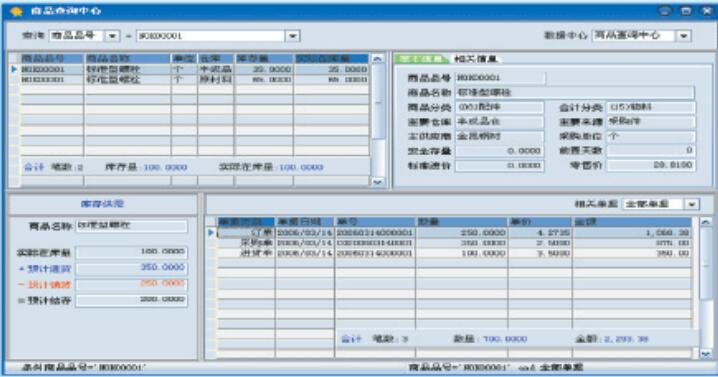Image resolution: width=718 pixels, height=377 pixels.
Task: Maximize the 商品查询中心 window
Action: [x=686, y=11]
